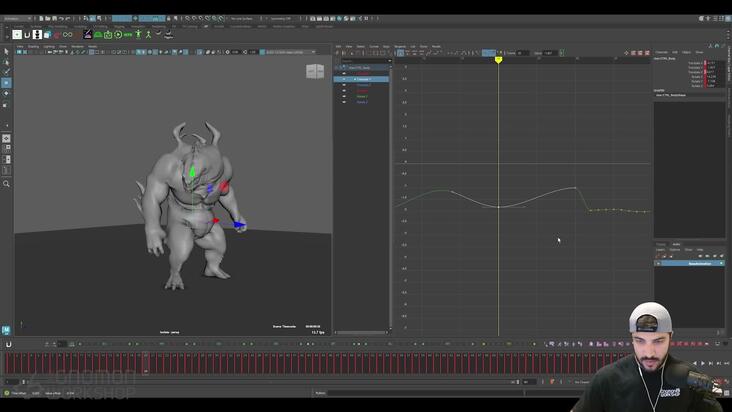Image resolution: width=732 pixels, height=412 pixels.
Task: Toggle visibility eye of selected Translate curve
Action: (x=344, y=79)
